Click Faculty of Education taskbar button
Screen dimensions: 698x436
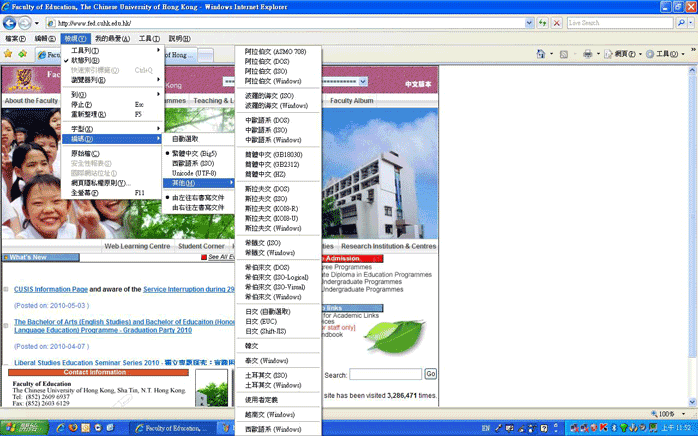click(x=173, y=428)
